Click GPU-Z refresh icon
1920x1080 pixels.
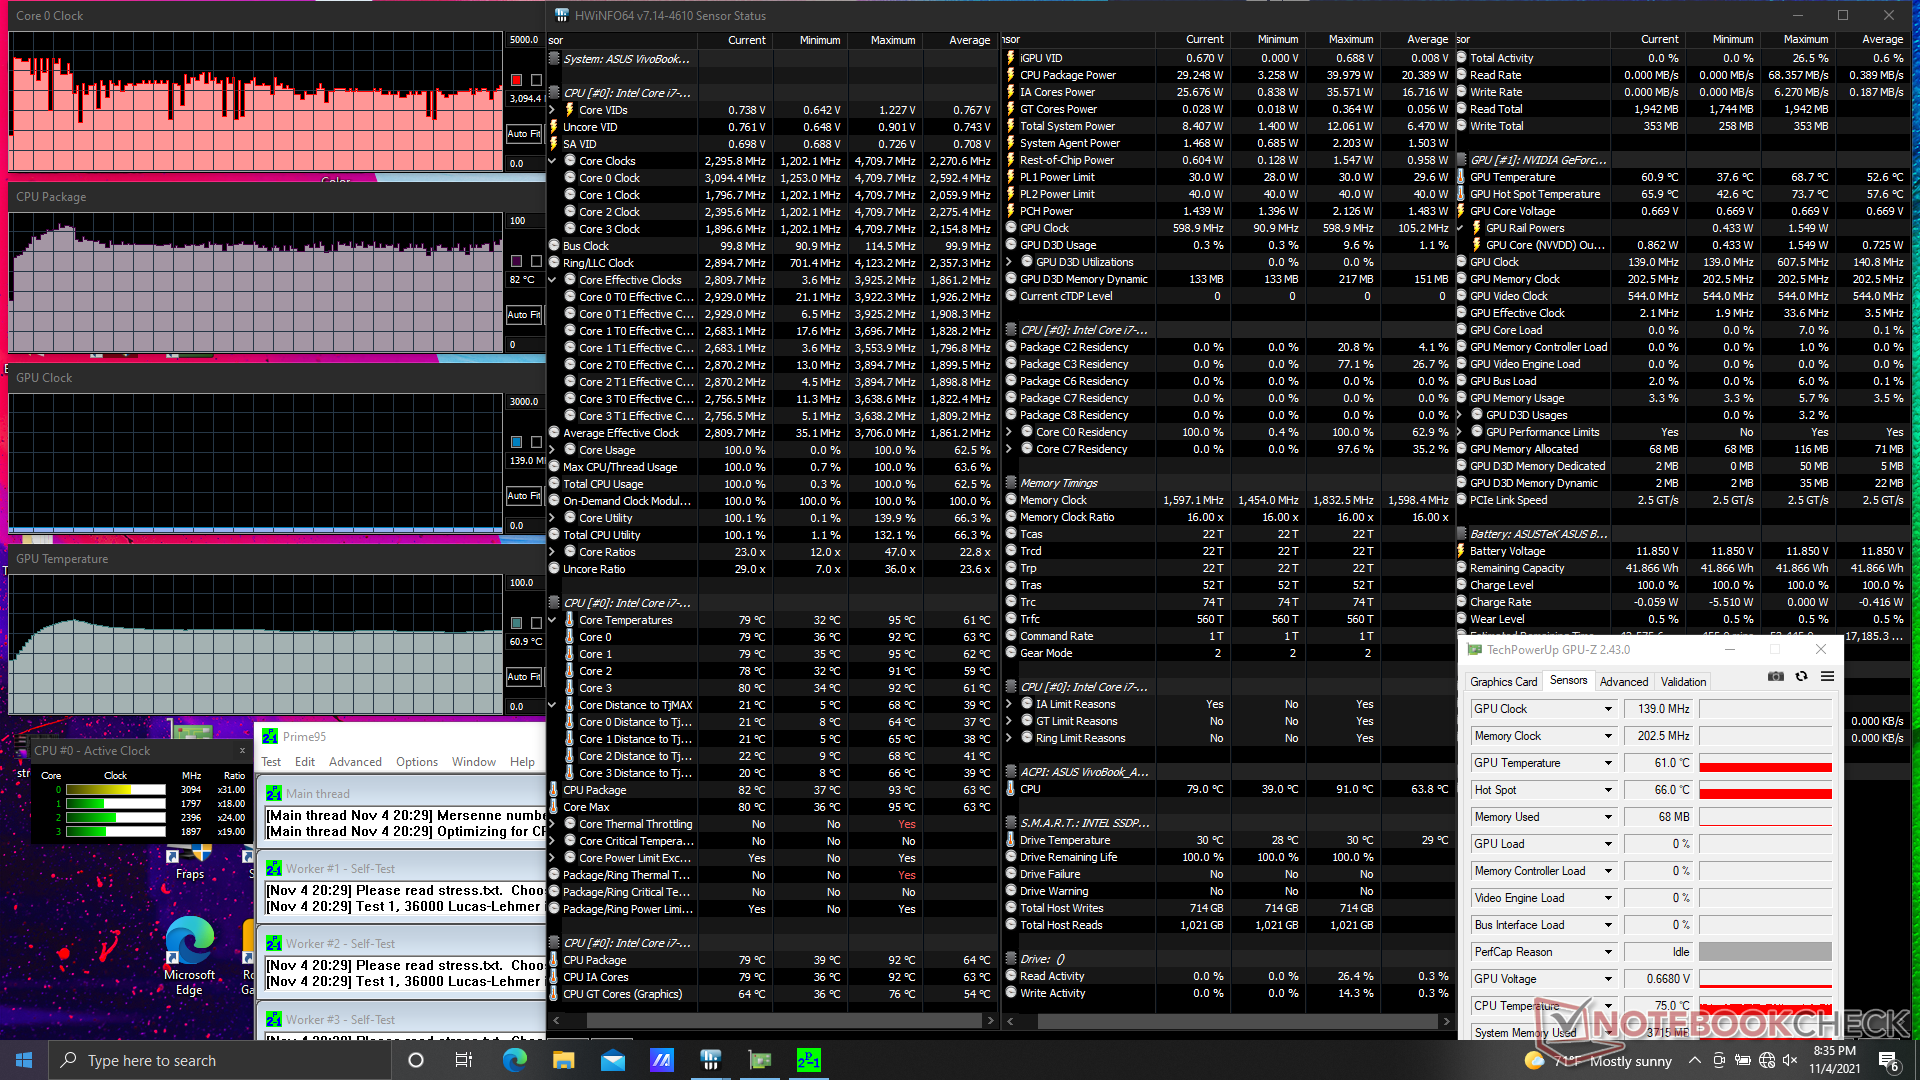[x=1801, y=677]
